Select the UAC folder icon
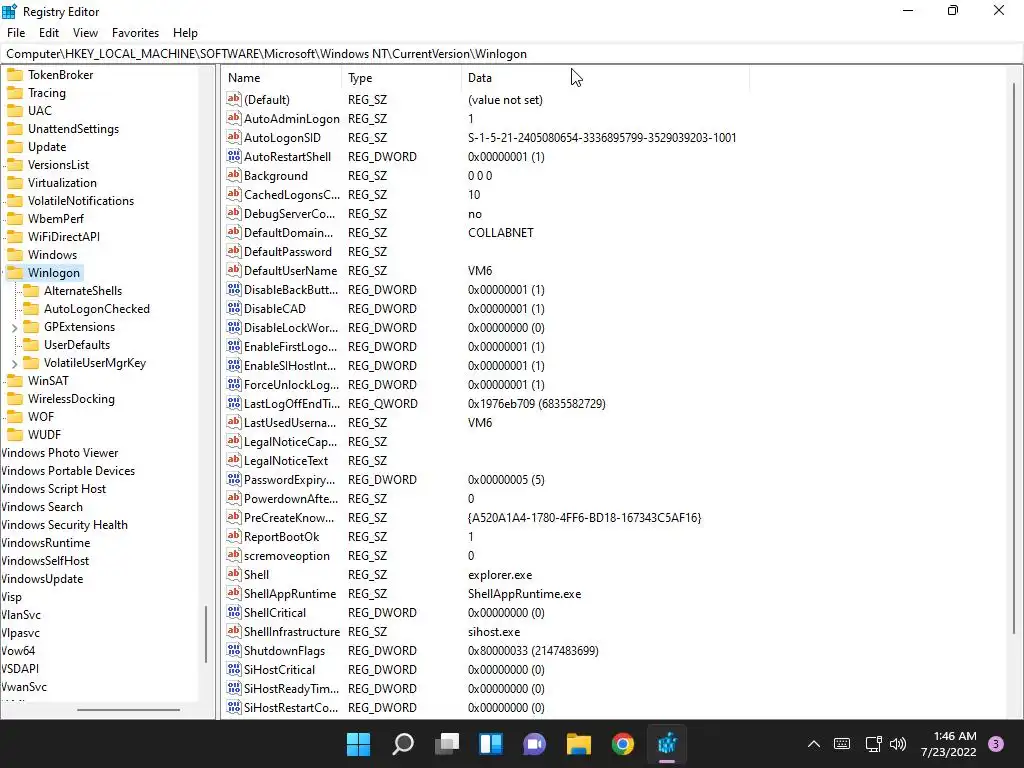 point(14,110)
